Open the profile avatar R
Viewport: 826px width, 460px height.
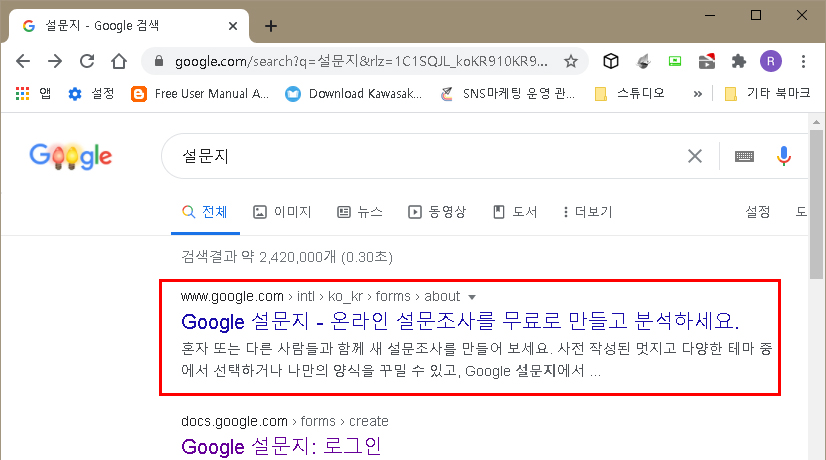point(771,62)
